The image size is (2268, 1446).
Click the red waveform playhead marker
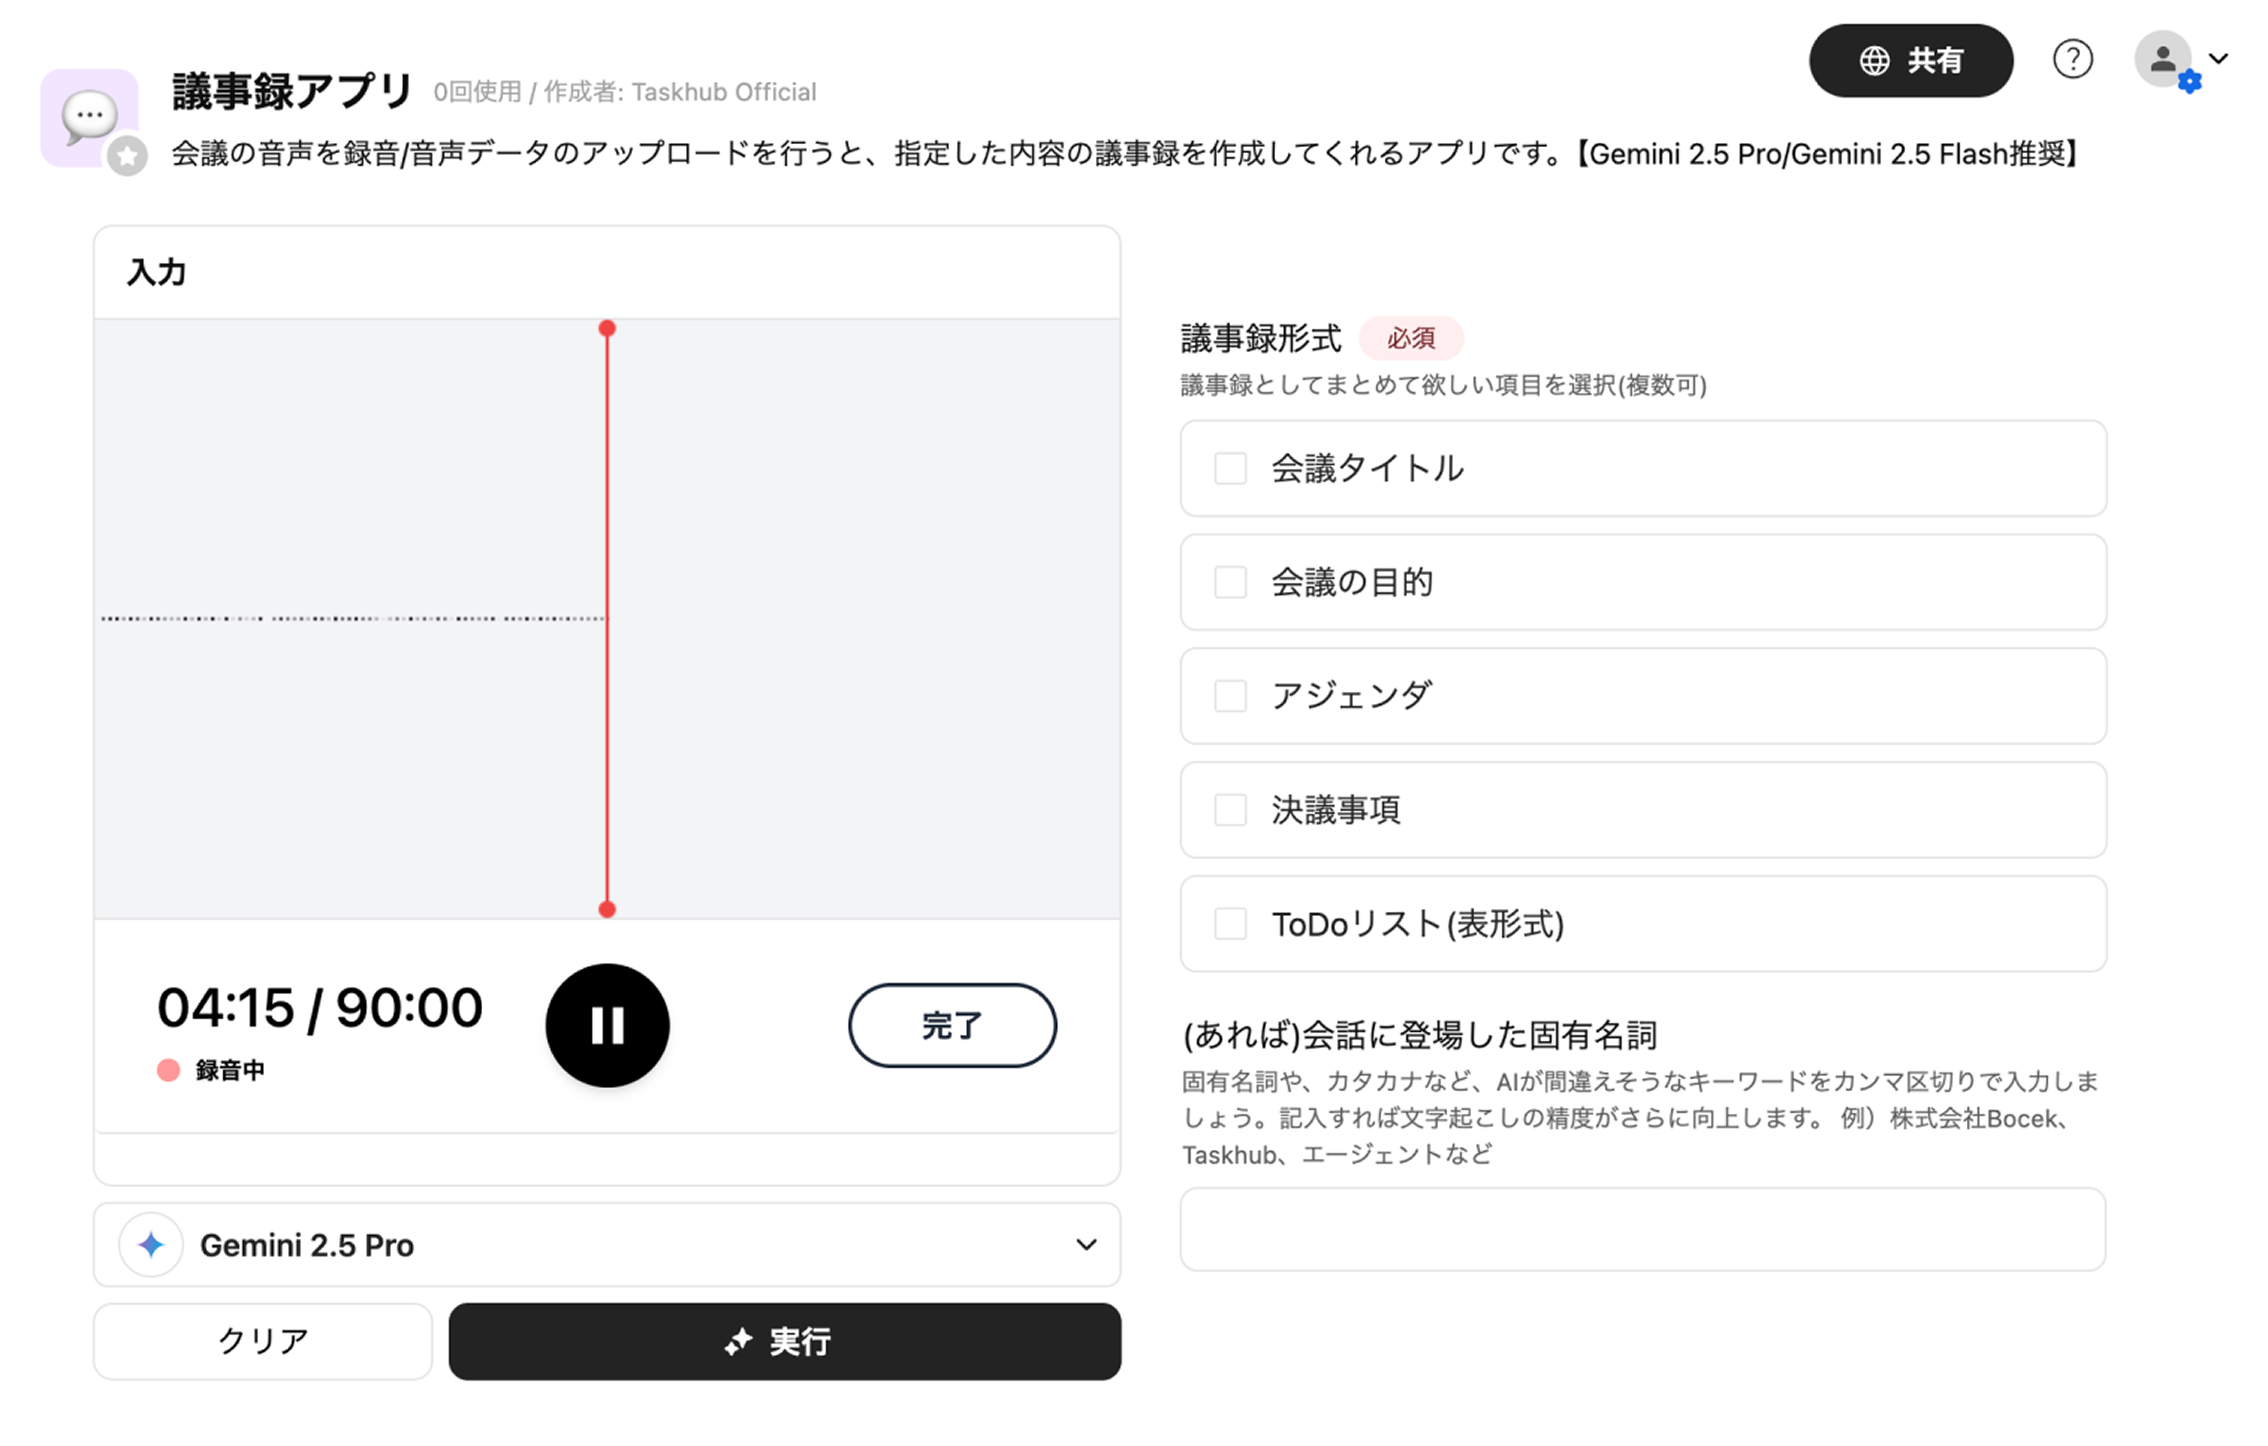[x=607, y=329]
